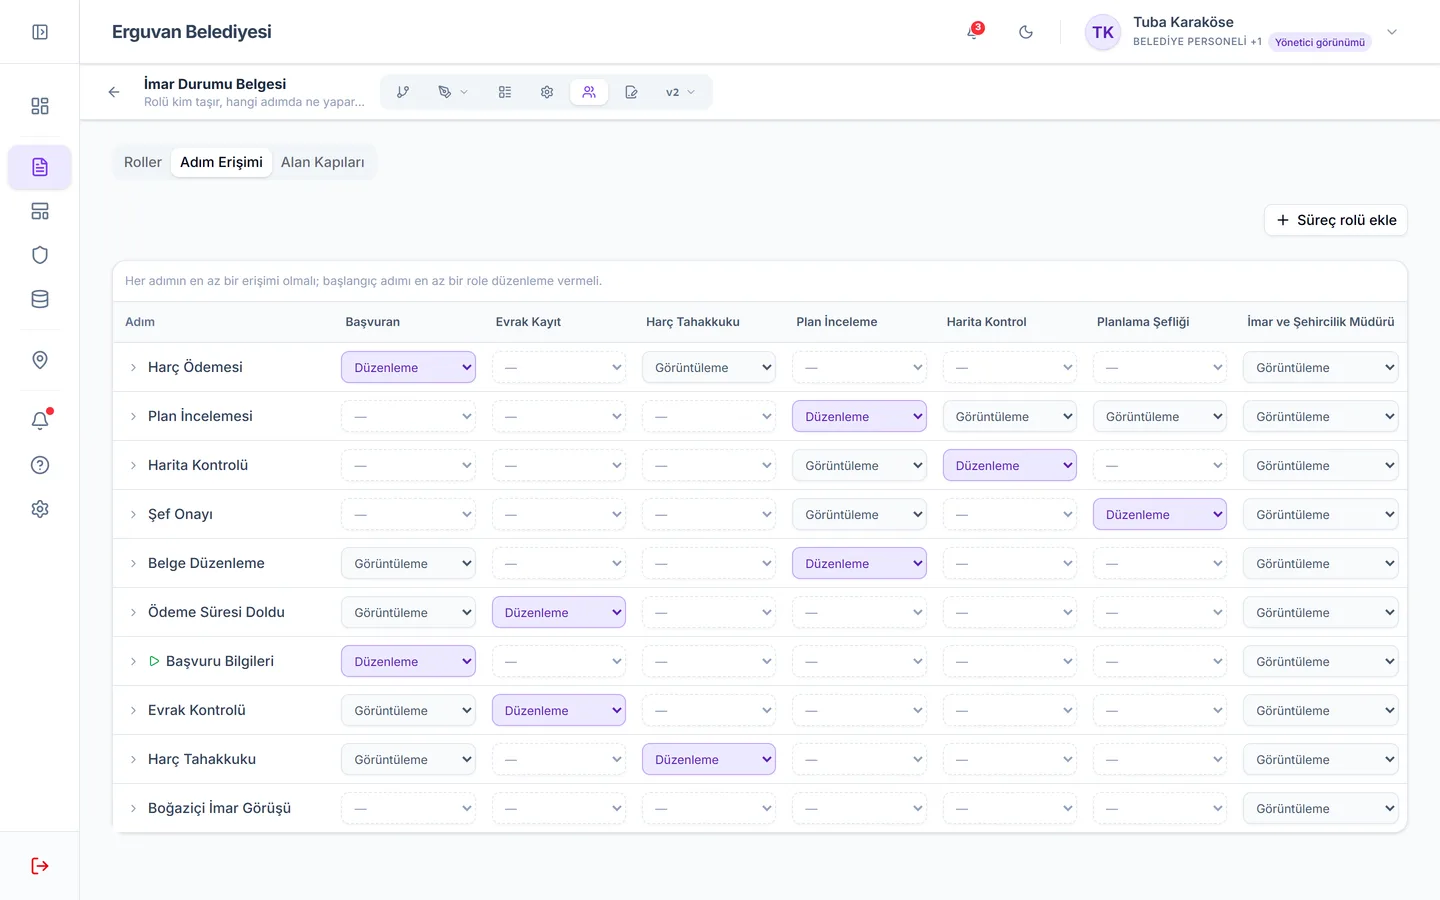Open the dashboard grid icon in sidebar

tap(40, 106)
